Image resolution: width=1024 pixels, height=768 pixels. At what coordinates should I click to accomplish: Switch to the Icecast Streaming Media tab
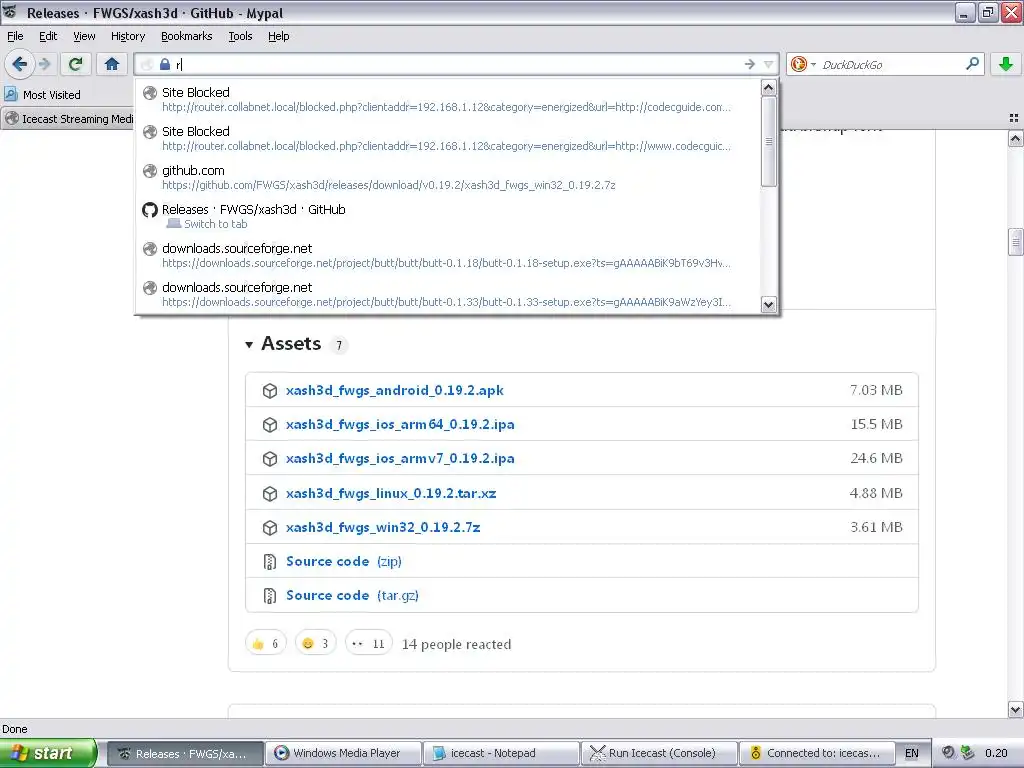click(x=68, y=119)
